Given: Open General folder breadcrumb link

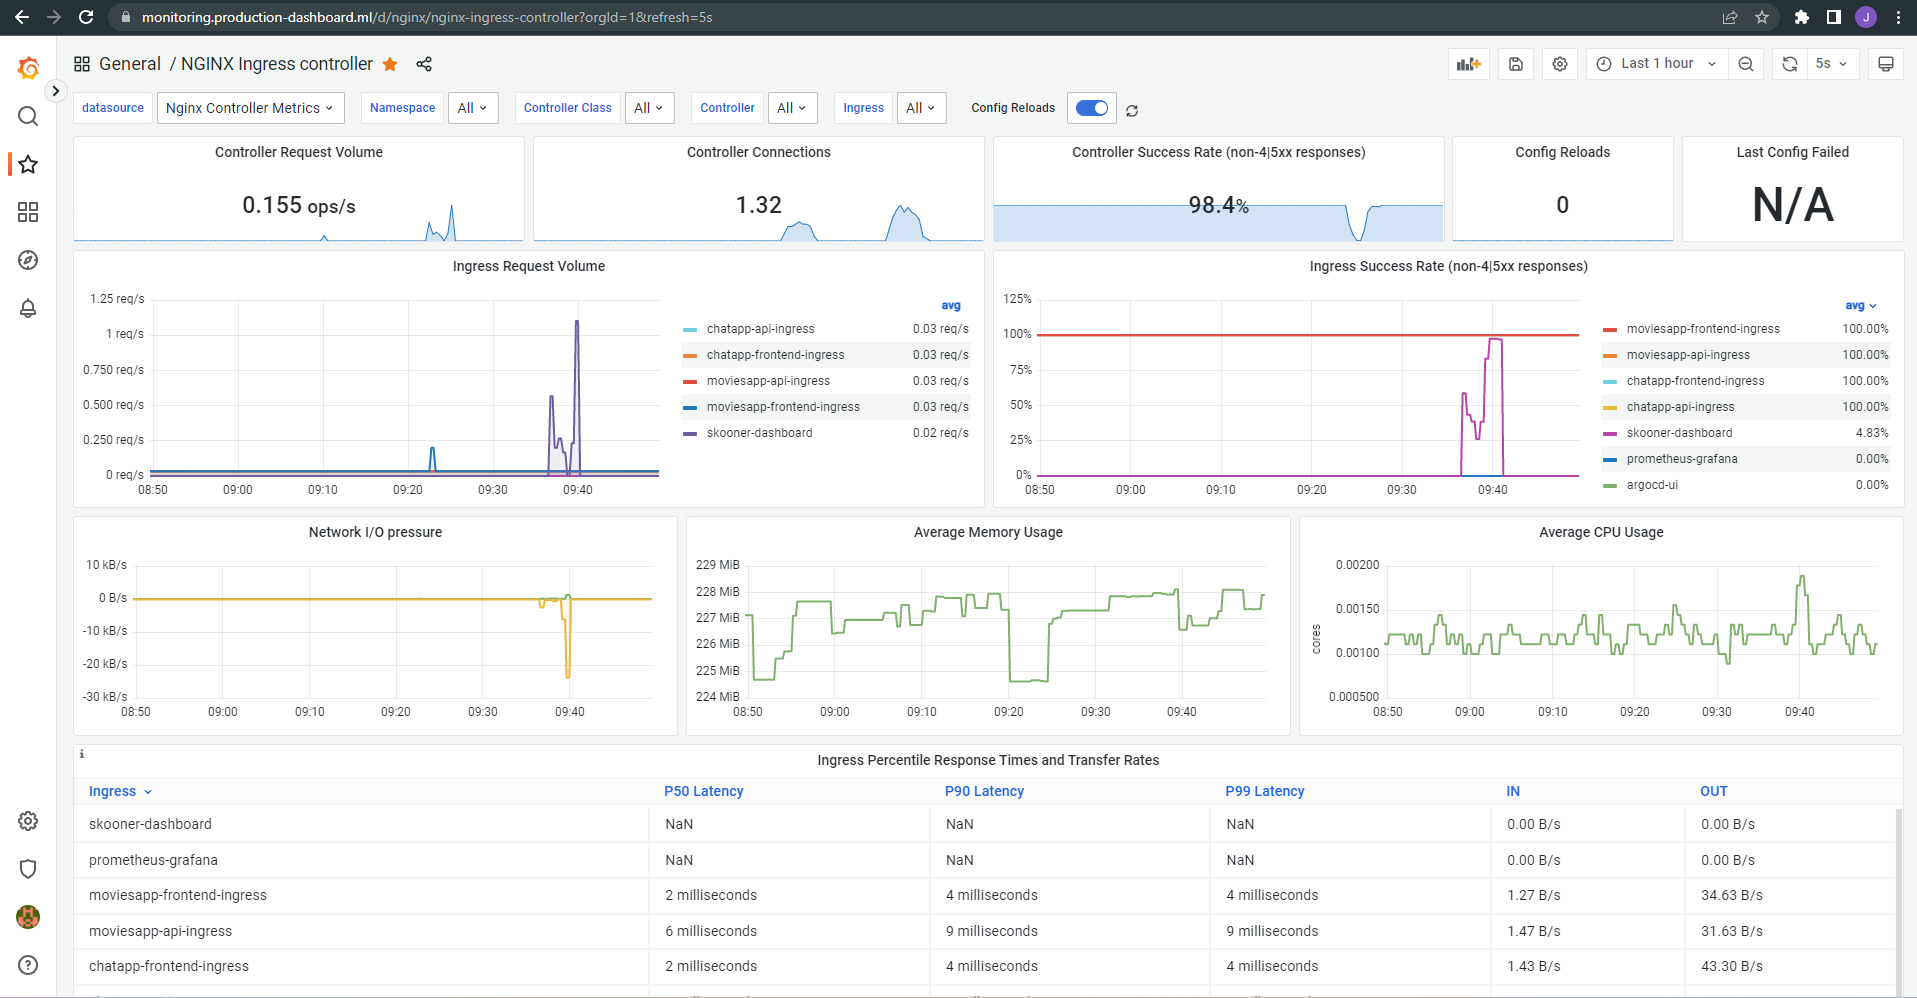Looking at the screenshot, I should (x=130, y=64).
